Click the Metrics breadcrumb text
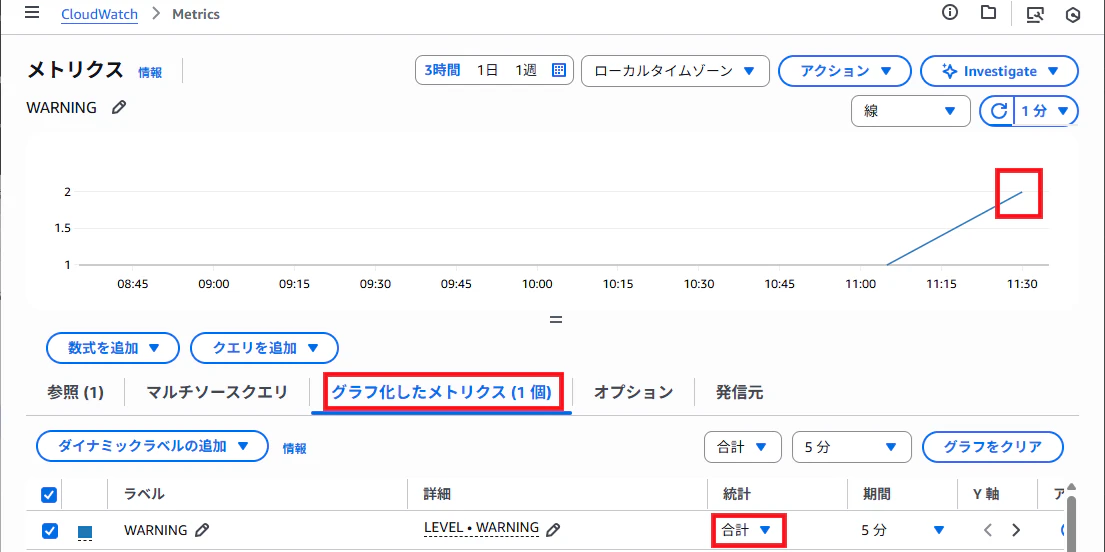This screenshot has width=1105, height=552. point(196,14)
